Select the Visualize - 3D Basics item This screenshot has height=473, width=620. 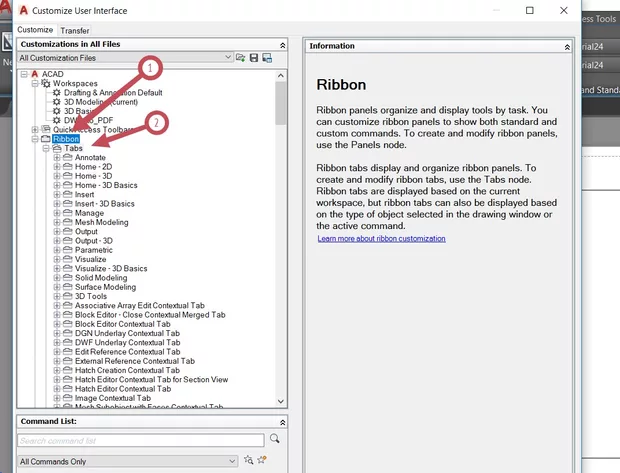(x=111, y=269)
